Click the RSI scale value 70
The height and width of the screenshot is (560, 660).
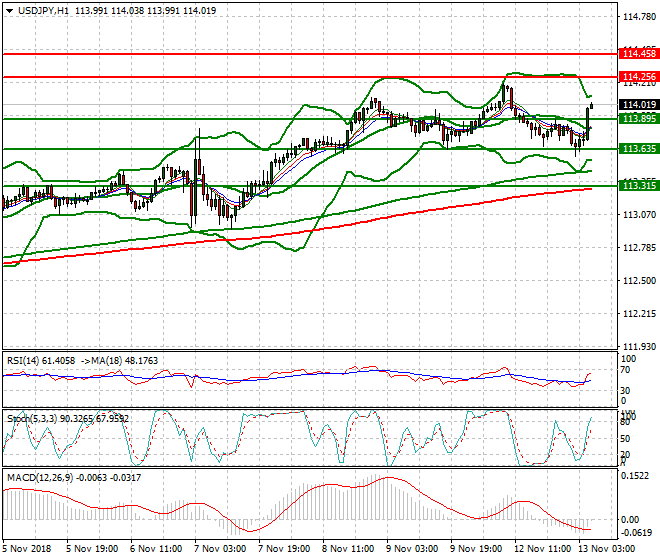tap(625, 370)
